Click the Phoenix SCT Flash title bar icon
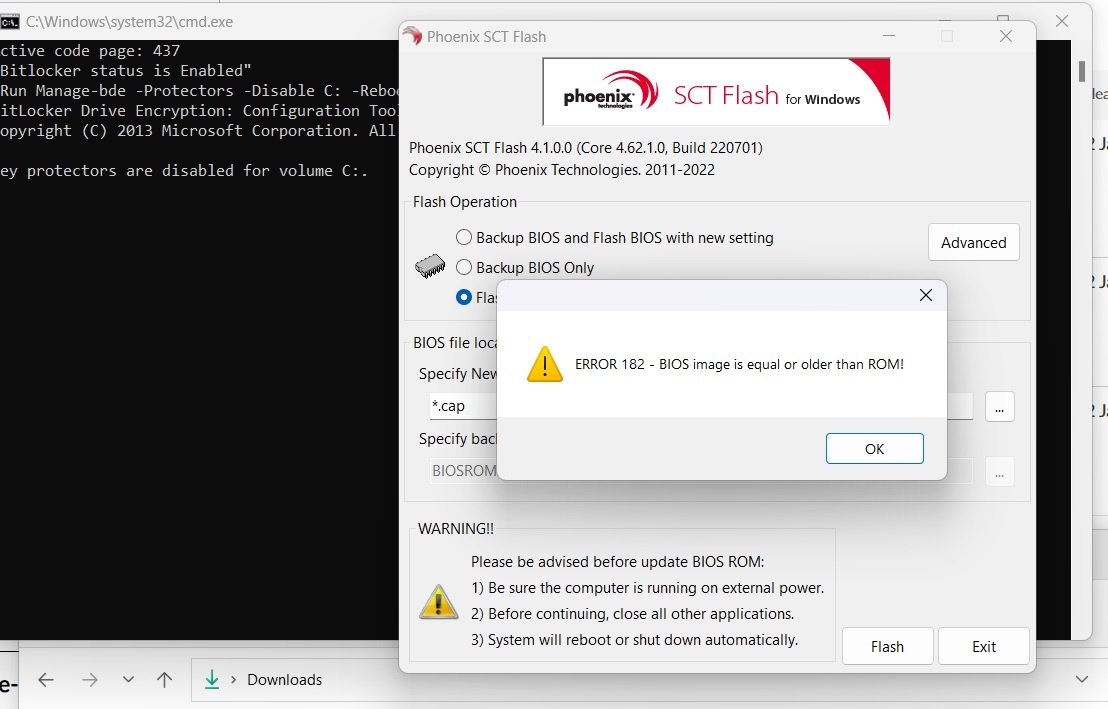Screen dimensions: 1108x709 (x=412, y=35)
